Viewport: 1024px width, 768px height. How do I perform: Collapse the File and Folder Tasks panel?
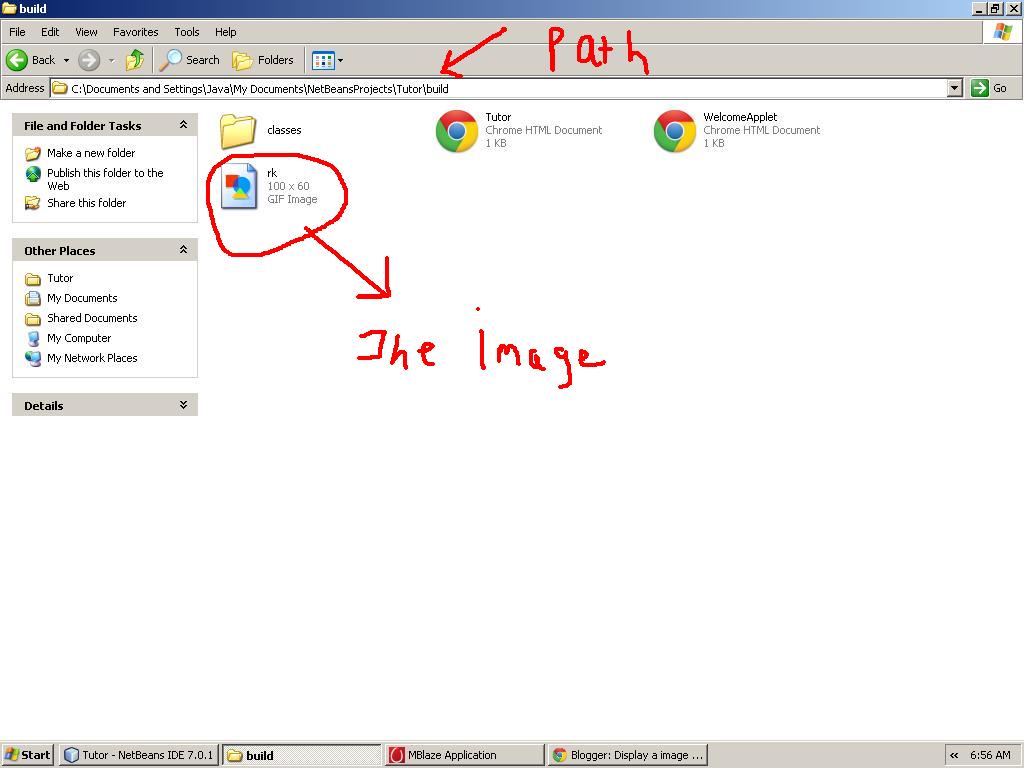click(183, 125)
